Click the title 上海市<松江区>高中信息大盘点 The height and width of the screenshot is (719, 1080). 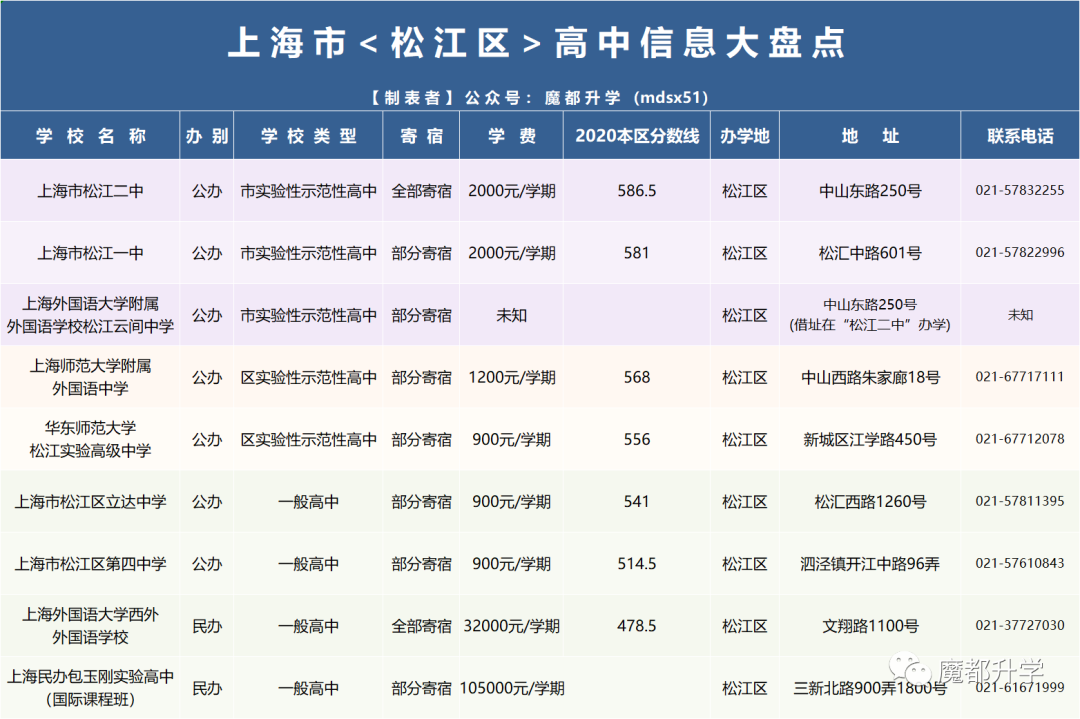coord(537,43)
